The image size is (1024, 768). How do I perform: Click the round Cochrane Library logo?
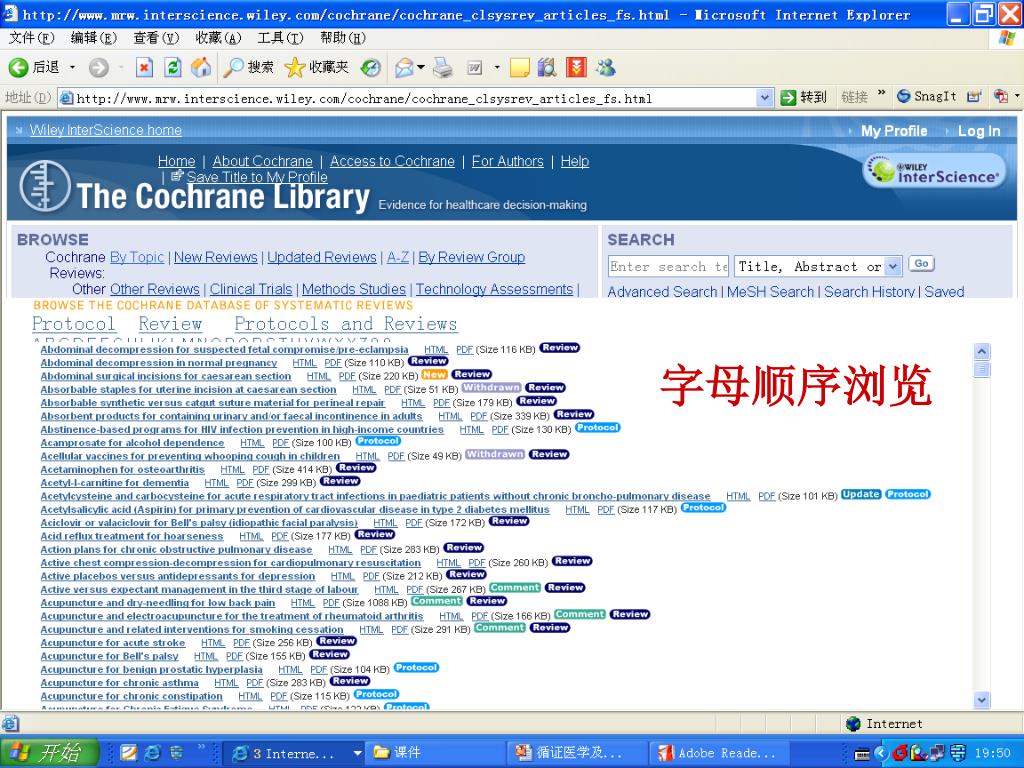tap(44, 185)
